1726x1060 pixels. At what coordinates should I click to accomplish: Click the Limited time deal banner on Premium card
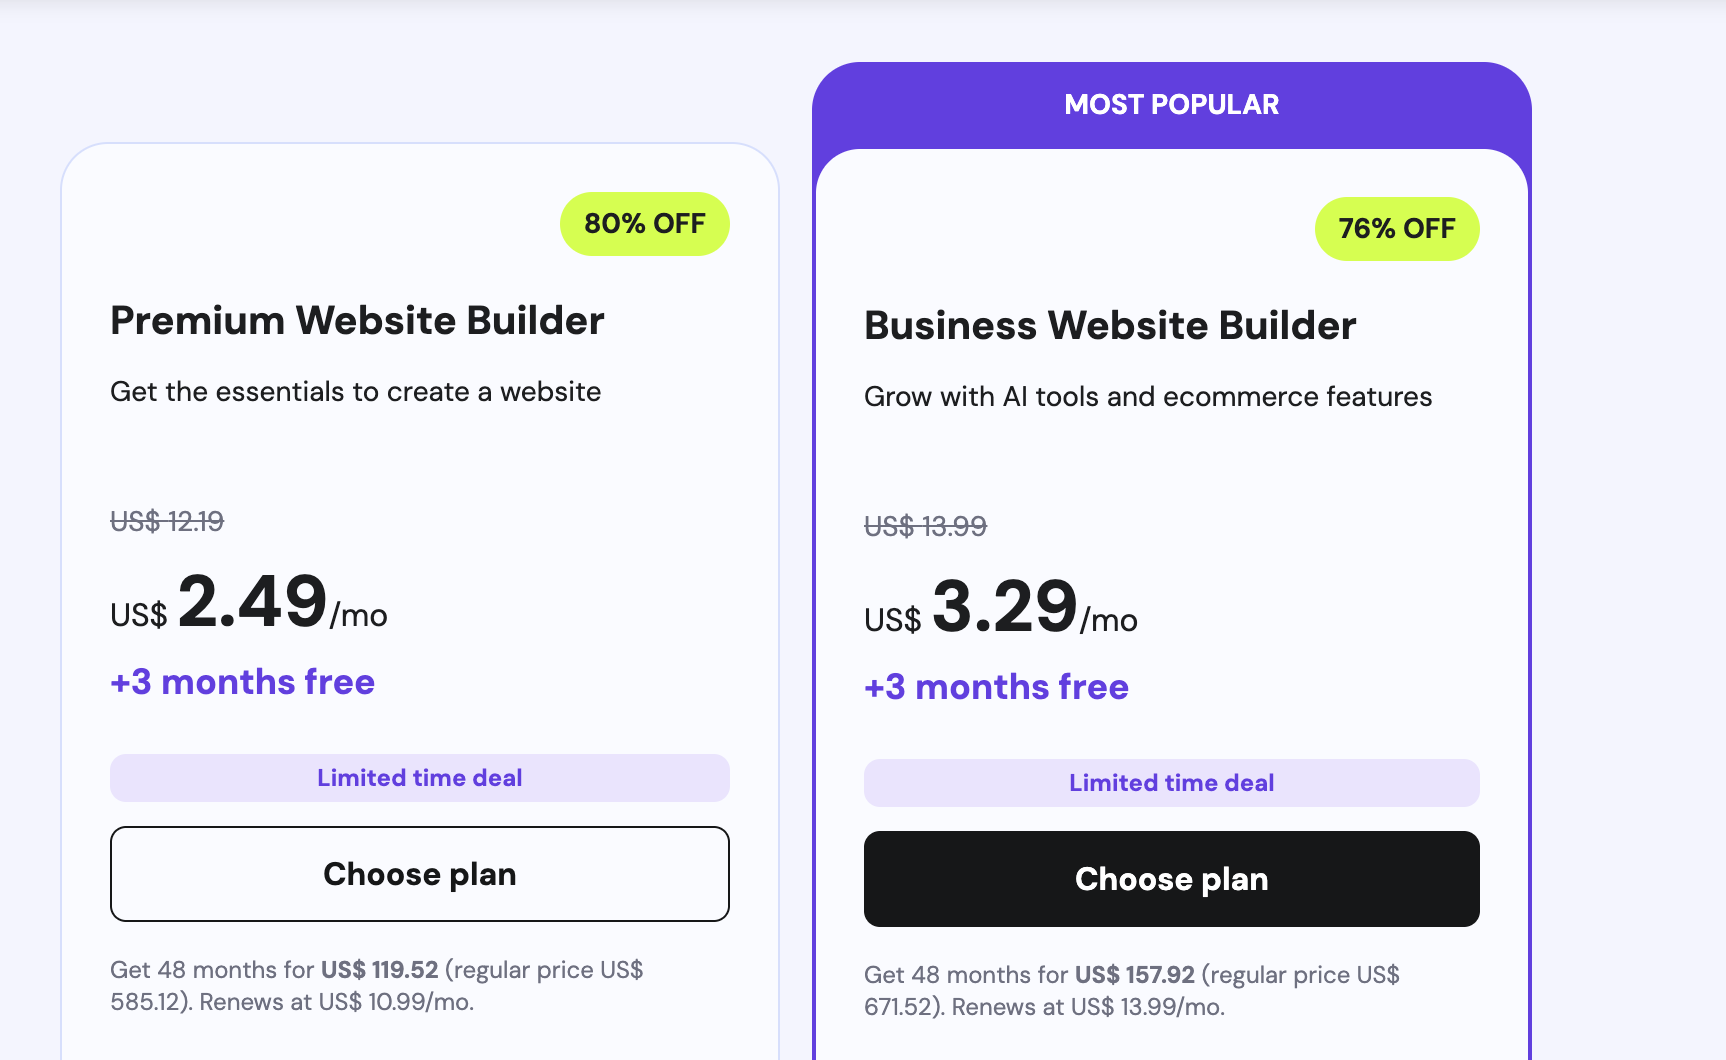(419, 777)
